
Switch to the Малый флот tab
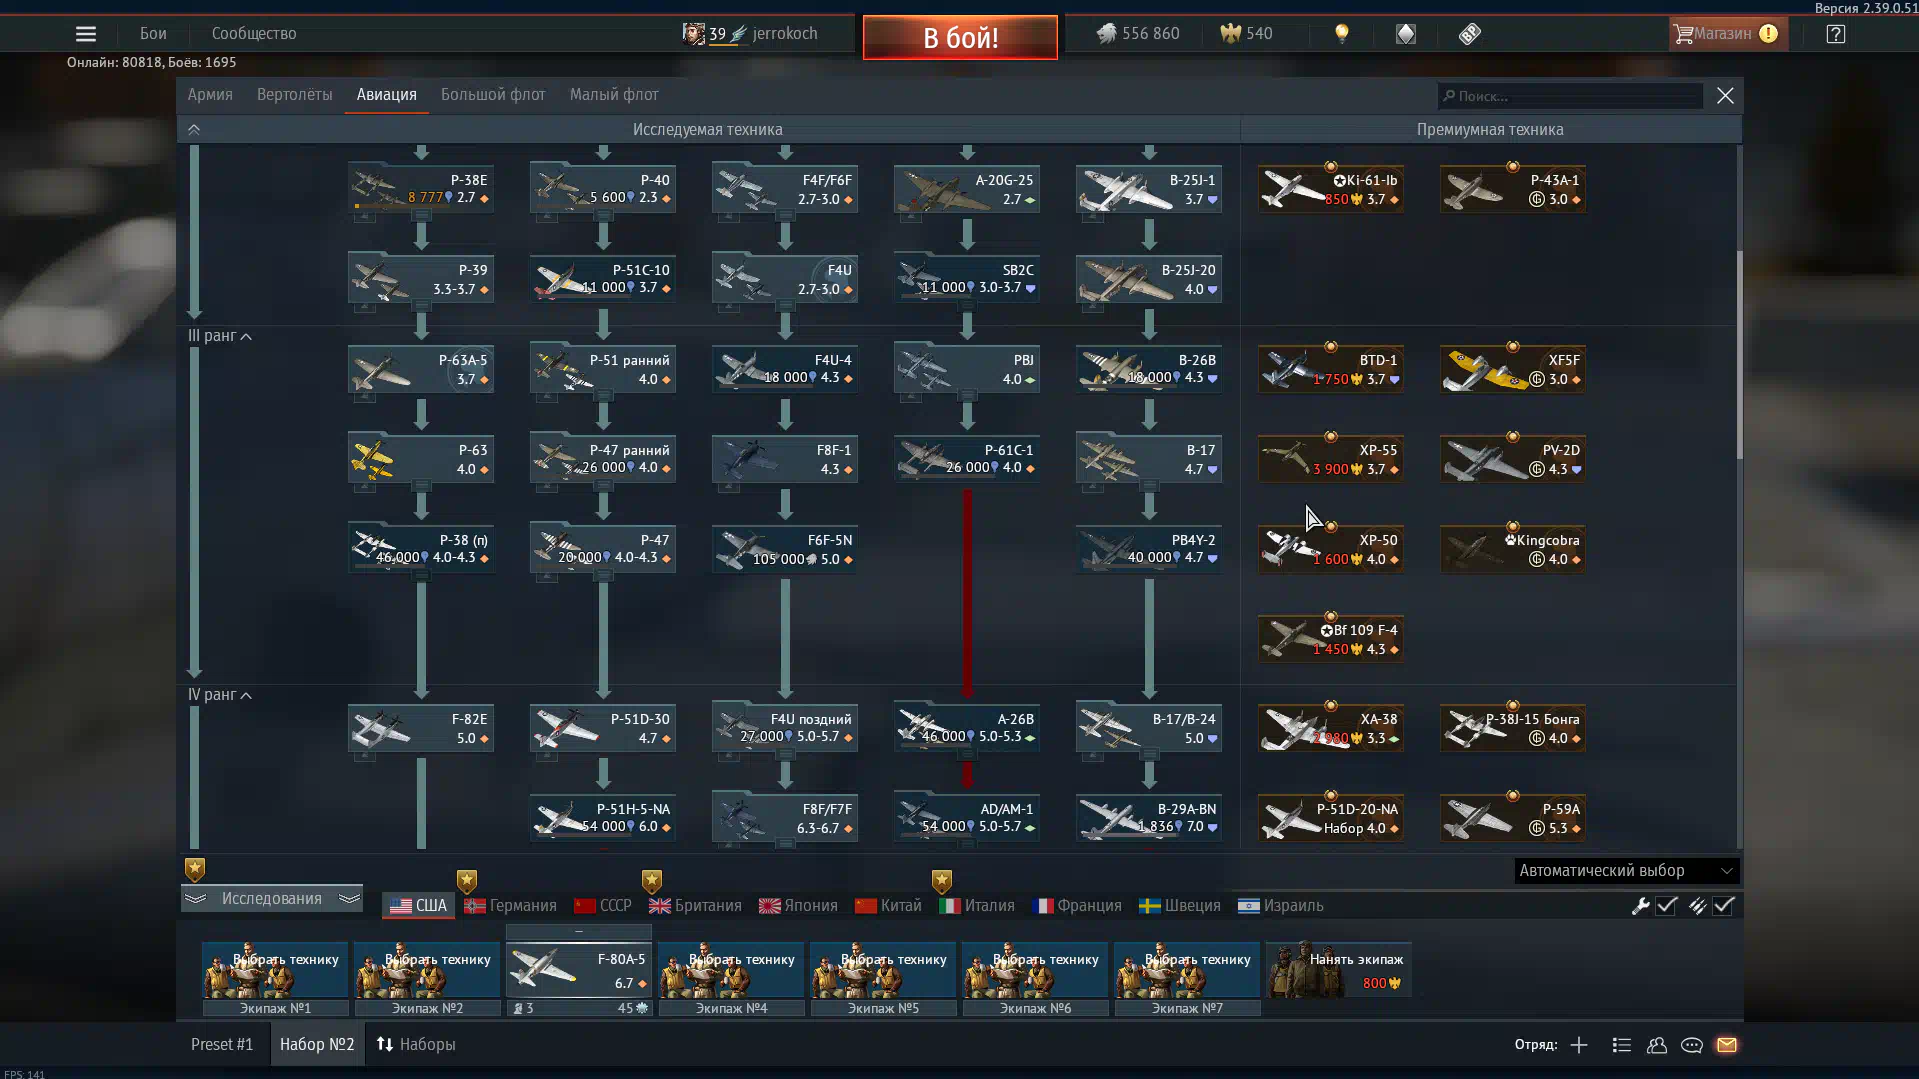pos(614,95)
